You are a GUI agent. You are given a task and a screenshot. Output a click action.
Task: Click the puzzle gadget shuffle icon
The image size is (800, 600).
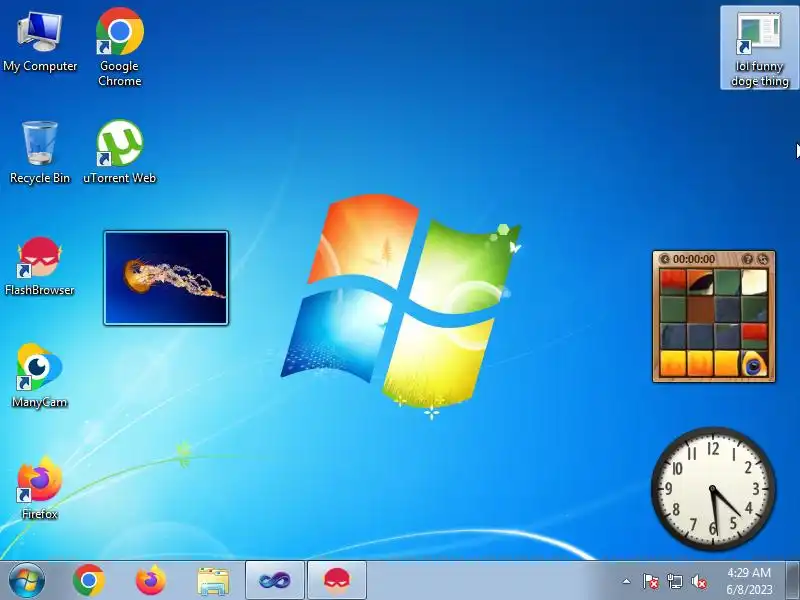763,259
